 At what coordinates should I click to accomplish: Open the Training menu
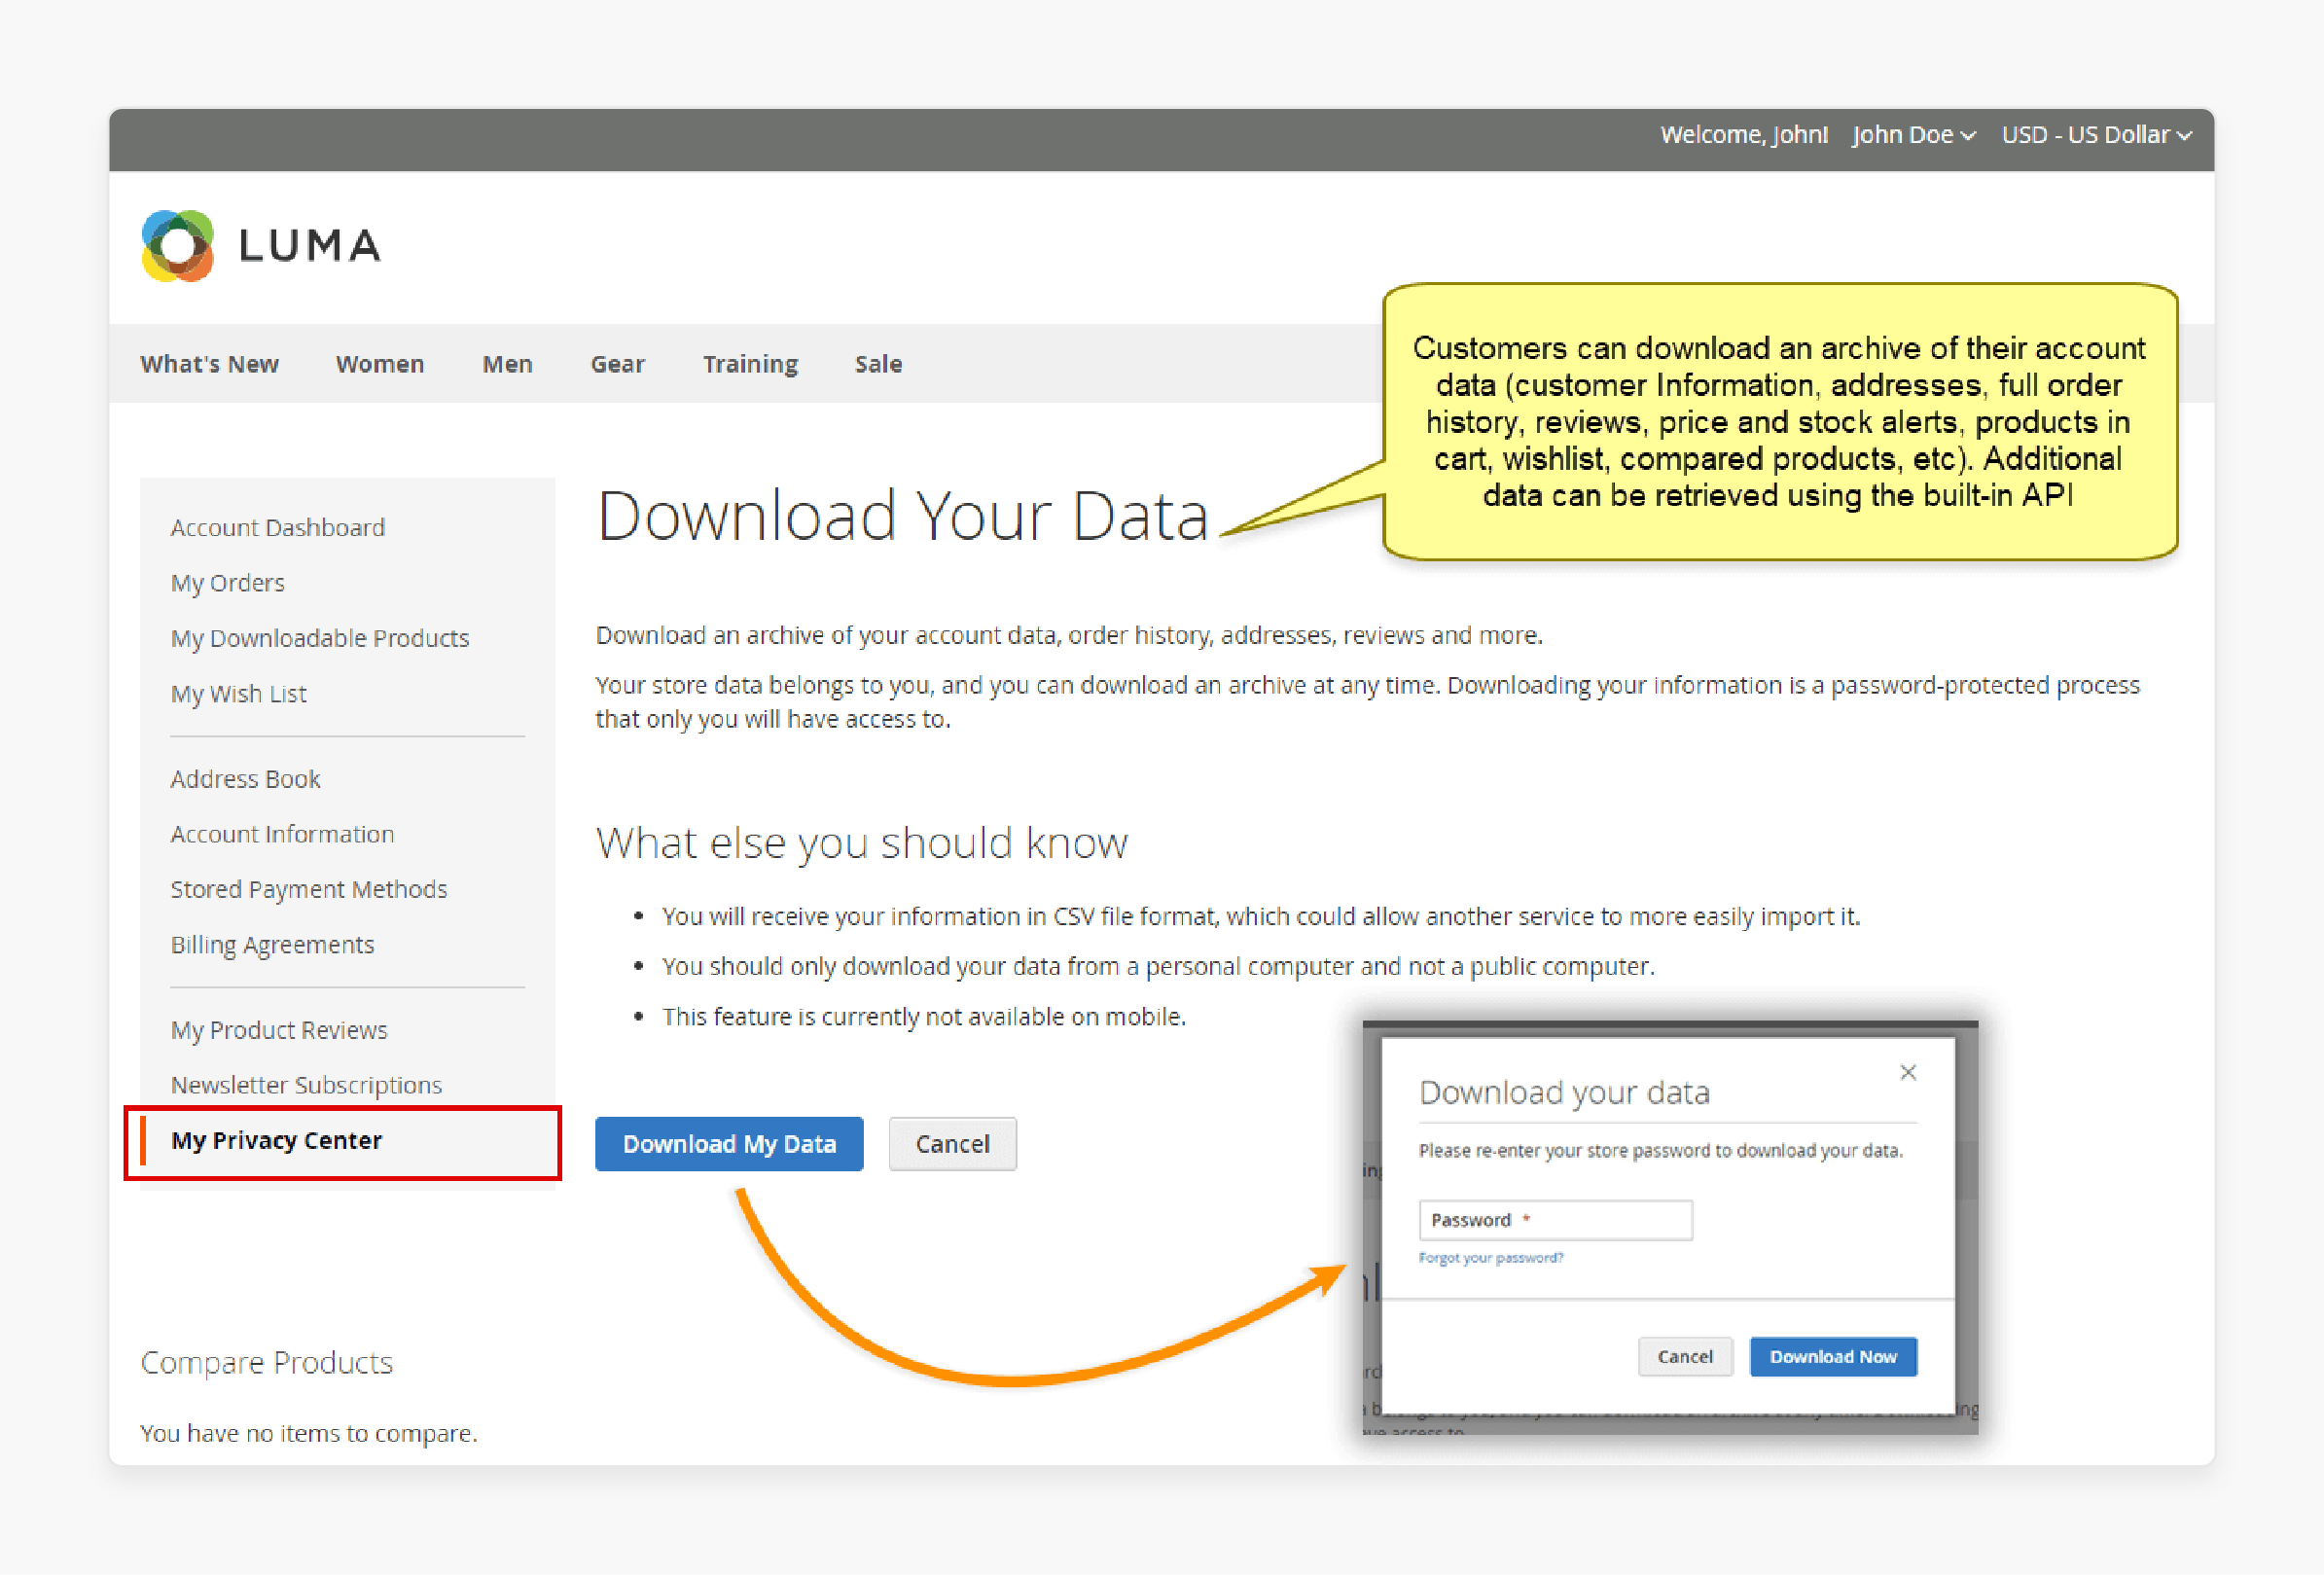coord(750,364)
